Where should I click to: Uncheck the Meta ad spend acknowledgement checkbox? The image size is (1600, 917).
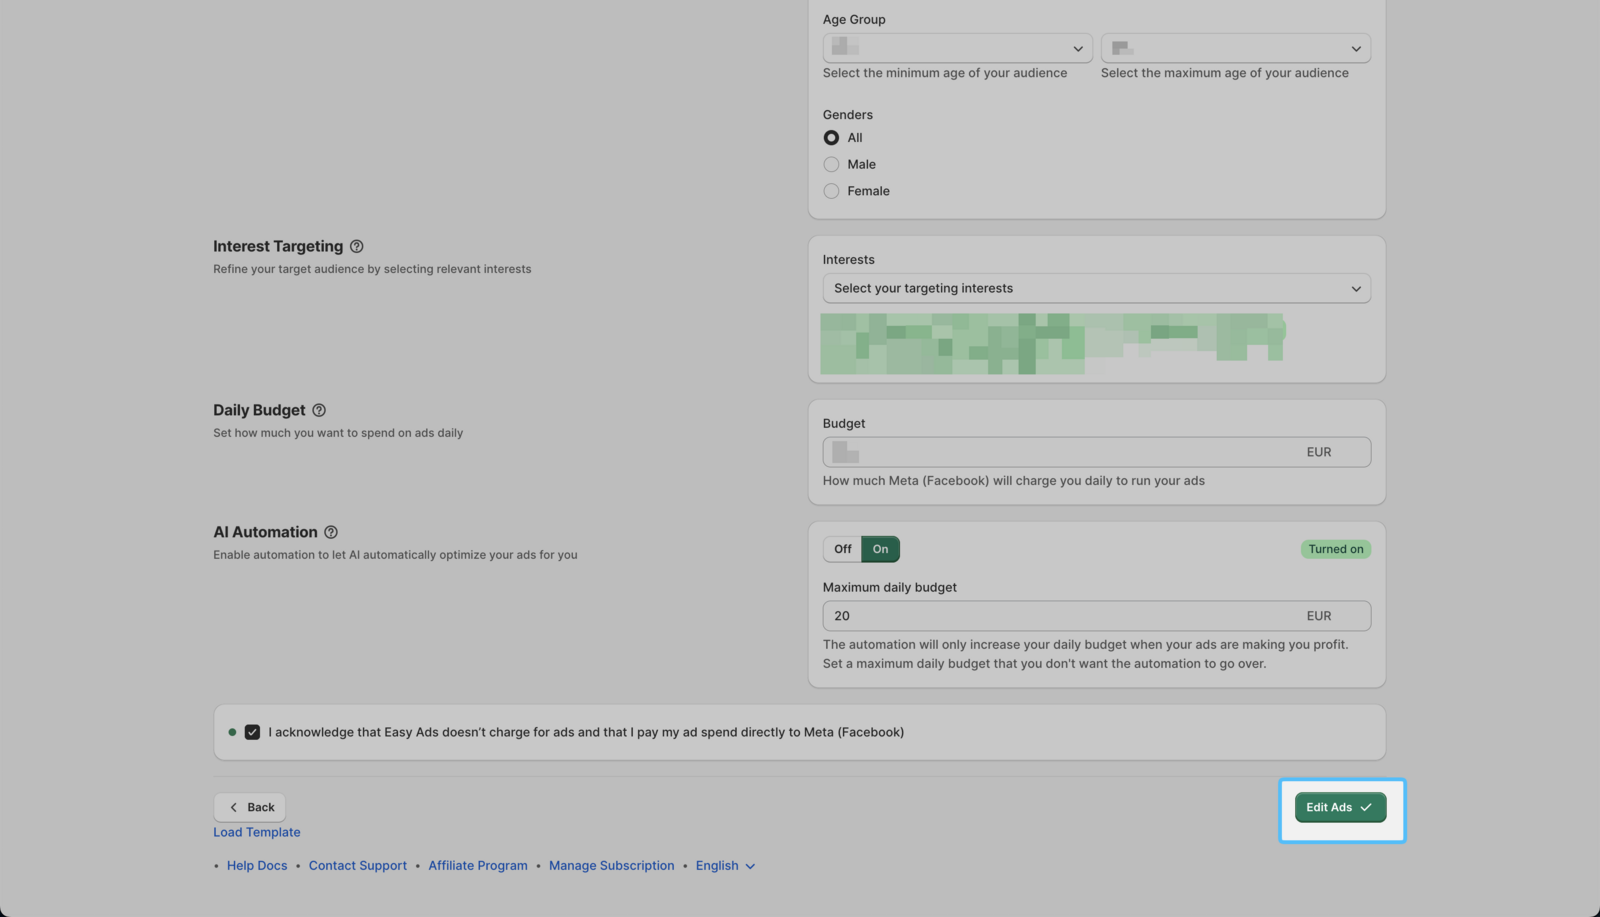(252, 733)
